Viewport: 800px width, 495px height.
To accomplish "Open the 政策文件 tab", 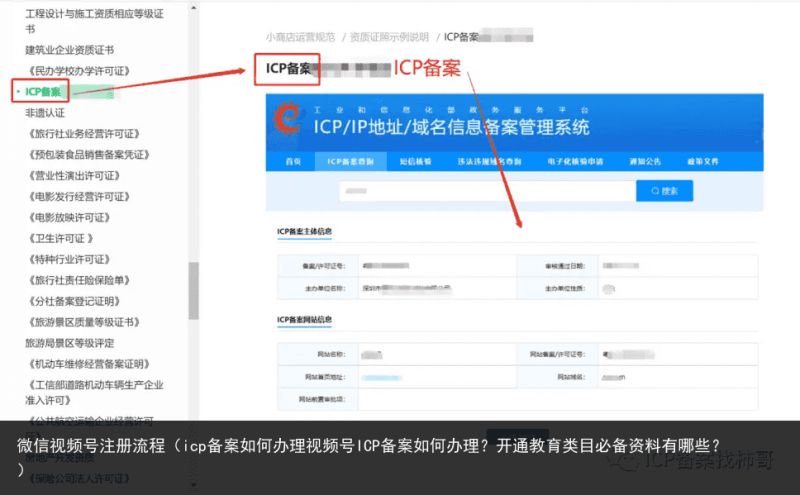I will click(x=703, y=161).
